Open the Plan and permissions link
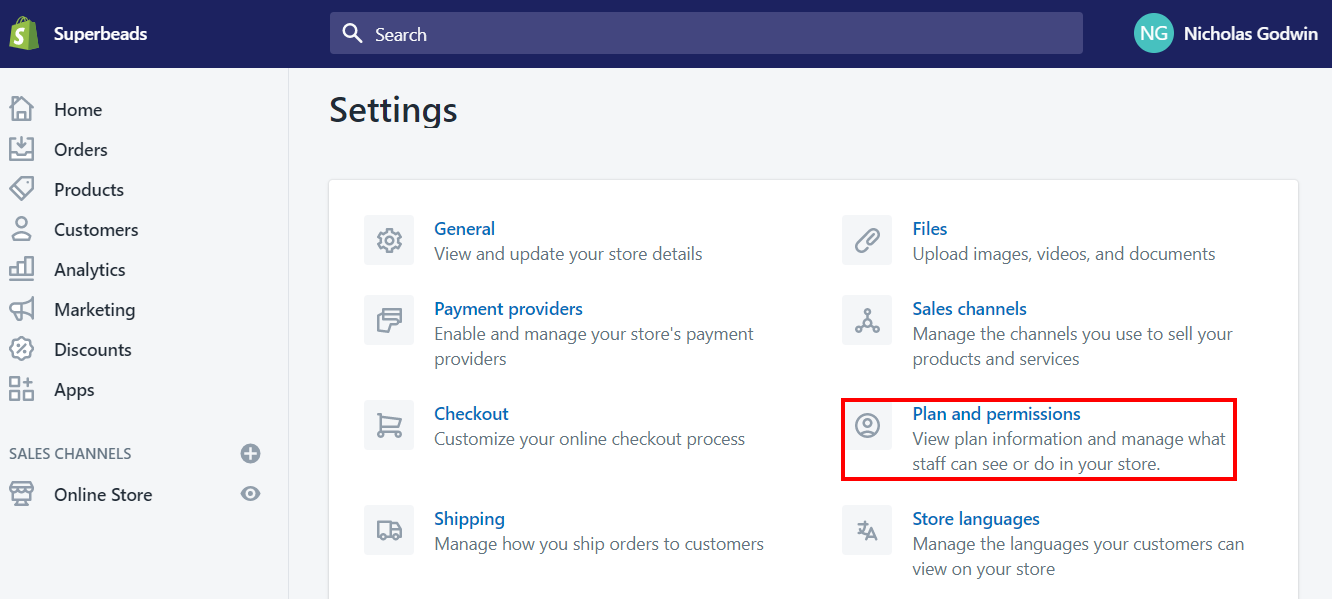The height and width of the screenshot is (599, 1332). coord(996,414)
